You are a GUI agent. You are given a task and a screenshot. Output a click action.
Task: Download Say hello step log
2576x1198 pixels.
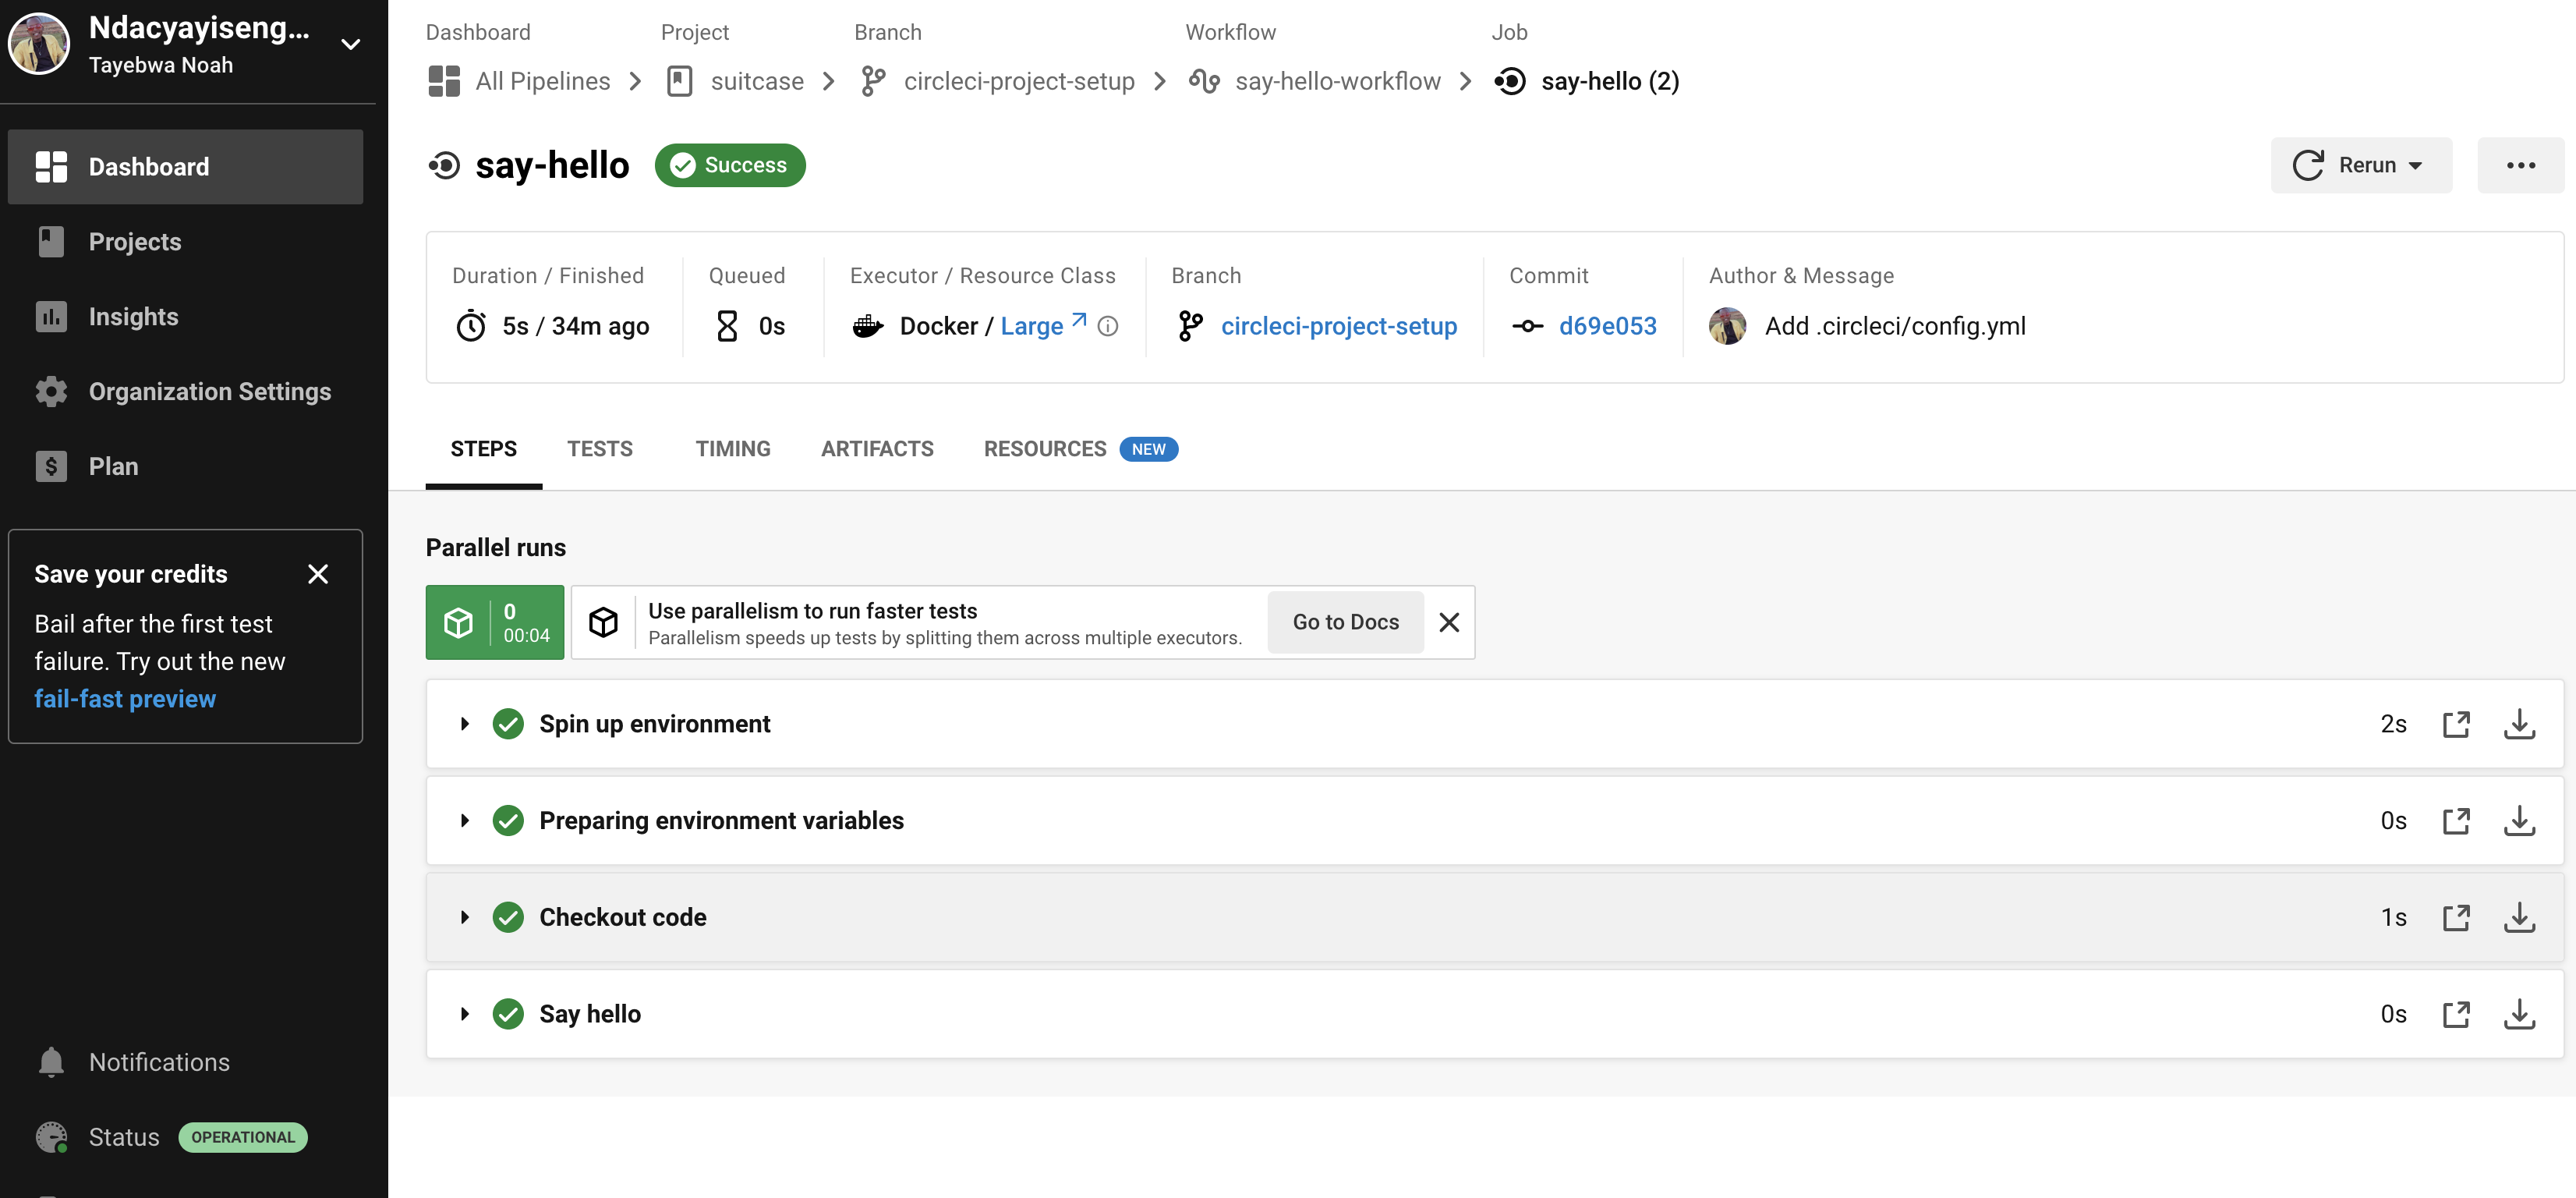(x=2519, y=1014)
